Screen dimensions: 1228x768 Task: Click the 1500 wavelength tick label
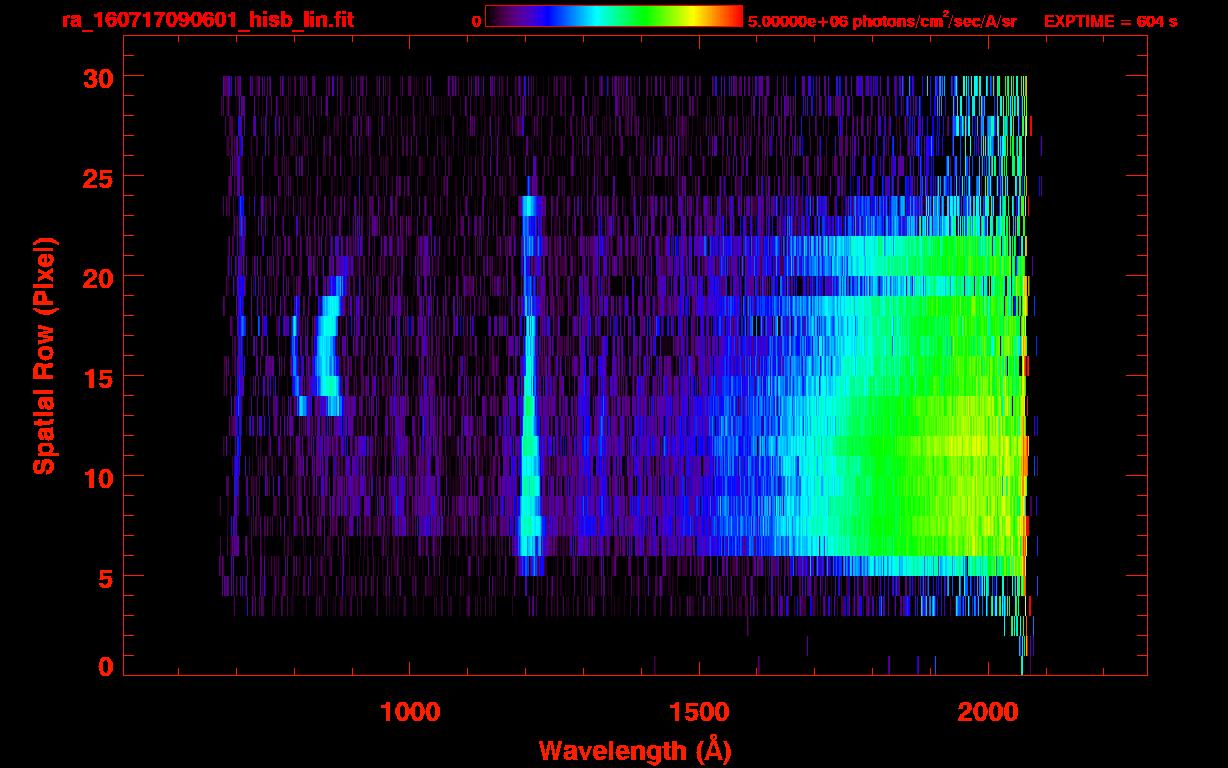point(698,711)
